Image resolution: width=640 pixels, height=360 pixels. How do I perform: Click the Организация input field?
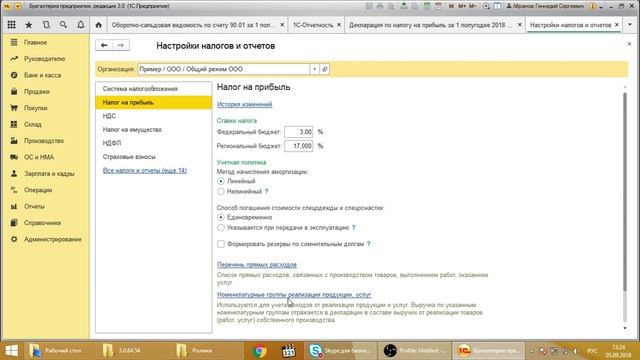[224, 69]
